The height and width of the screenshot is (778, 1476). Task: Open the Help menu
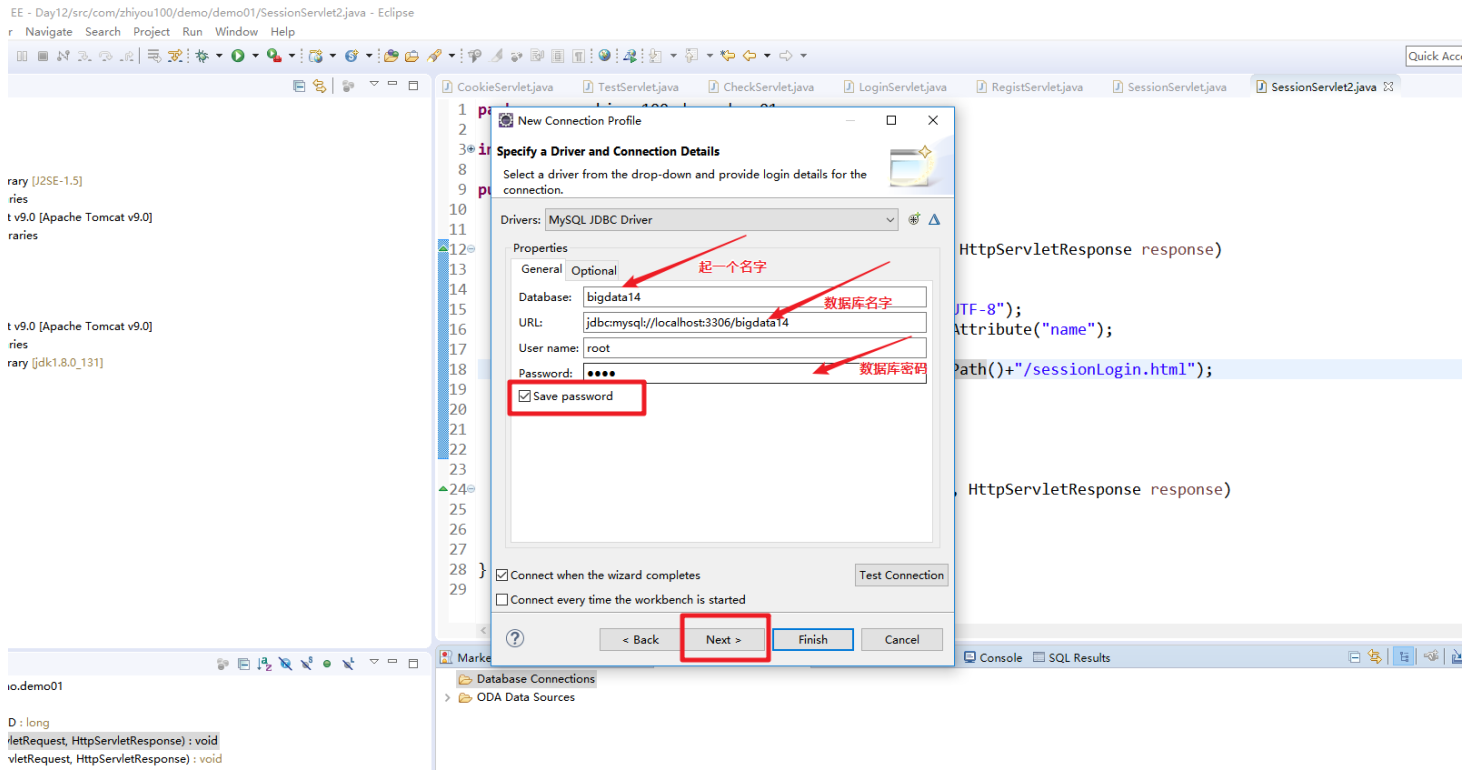click(283, 32)
